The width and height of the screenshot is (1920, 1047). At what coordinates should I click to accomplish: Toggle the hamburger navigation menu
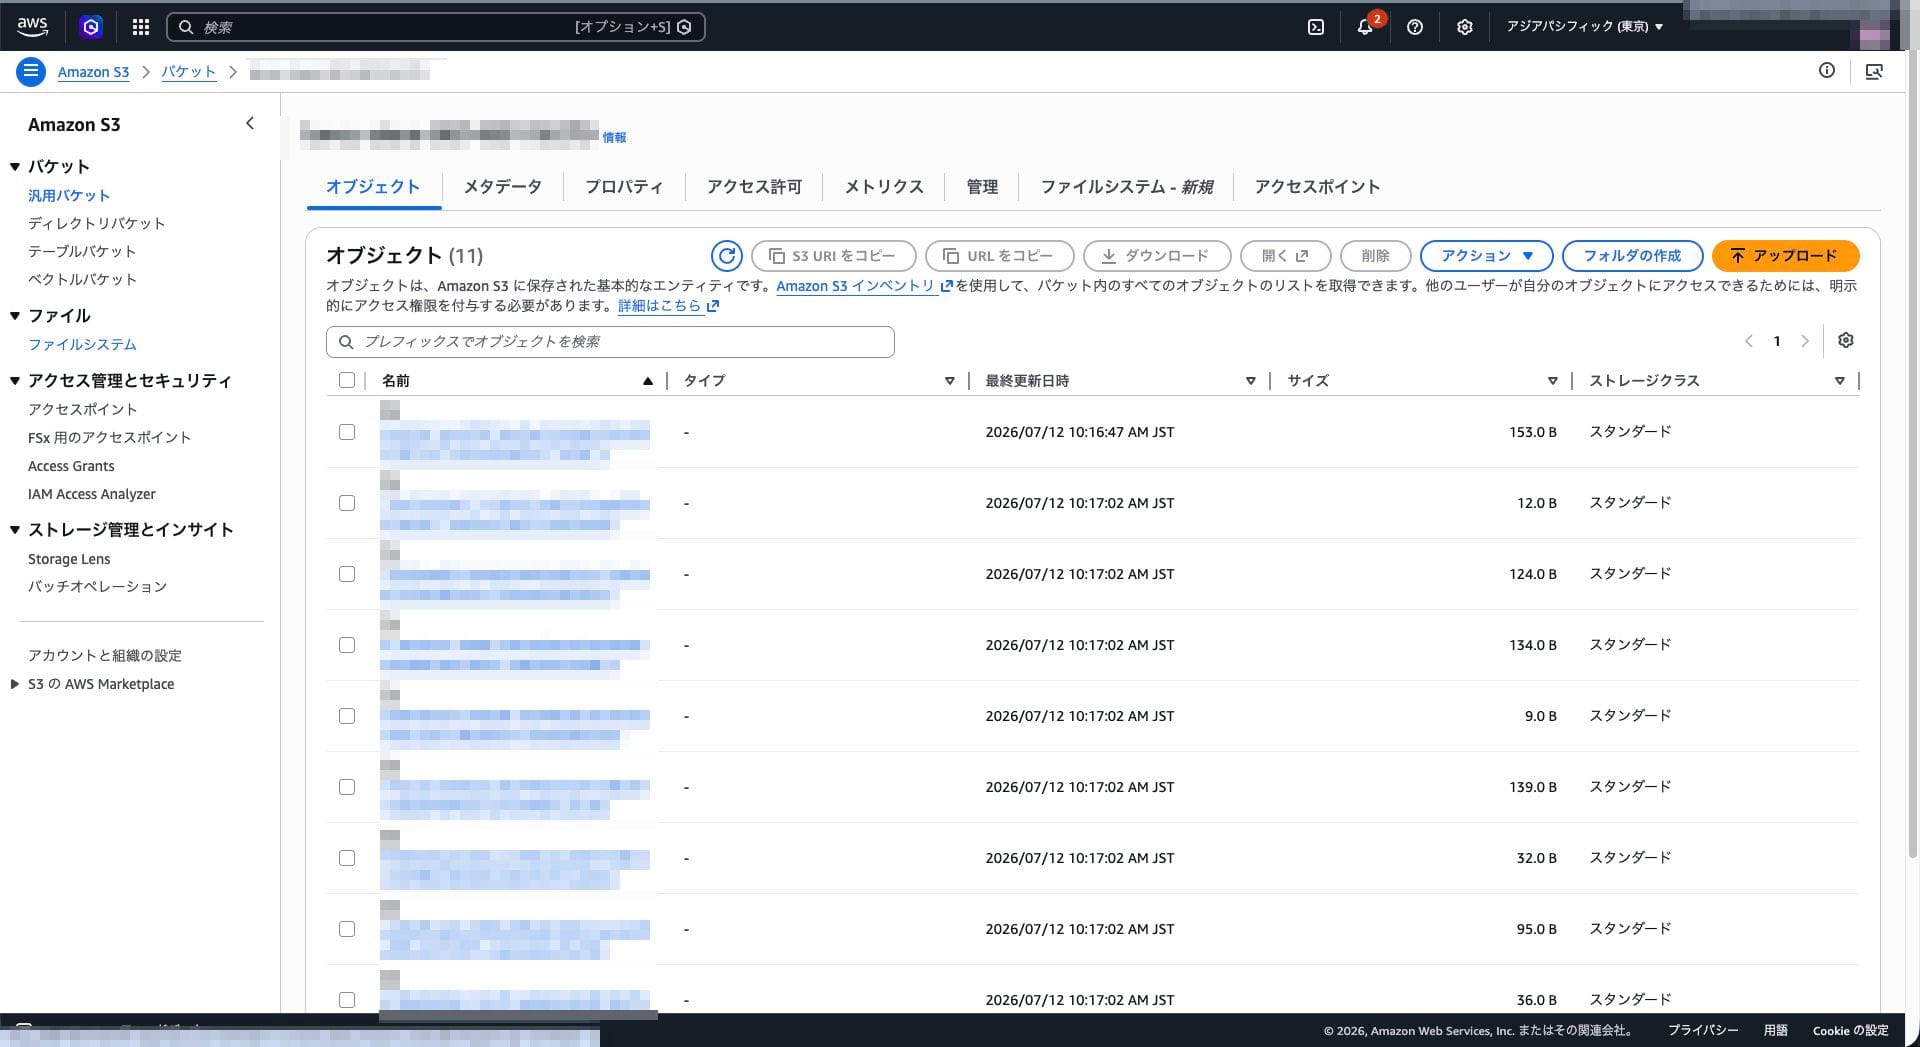31,71
